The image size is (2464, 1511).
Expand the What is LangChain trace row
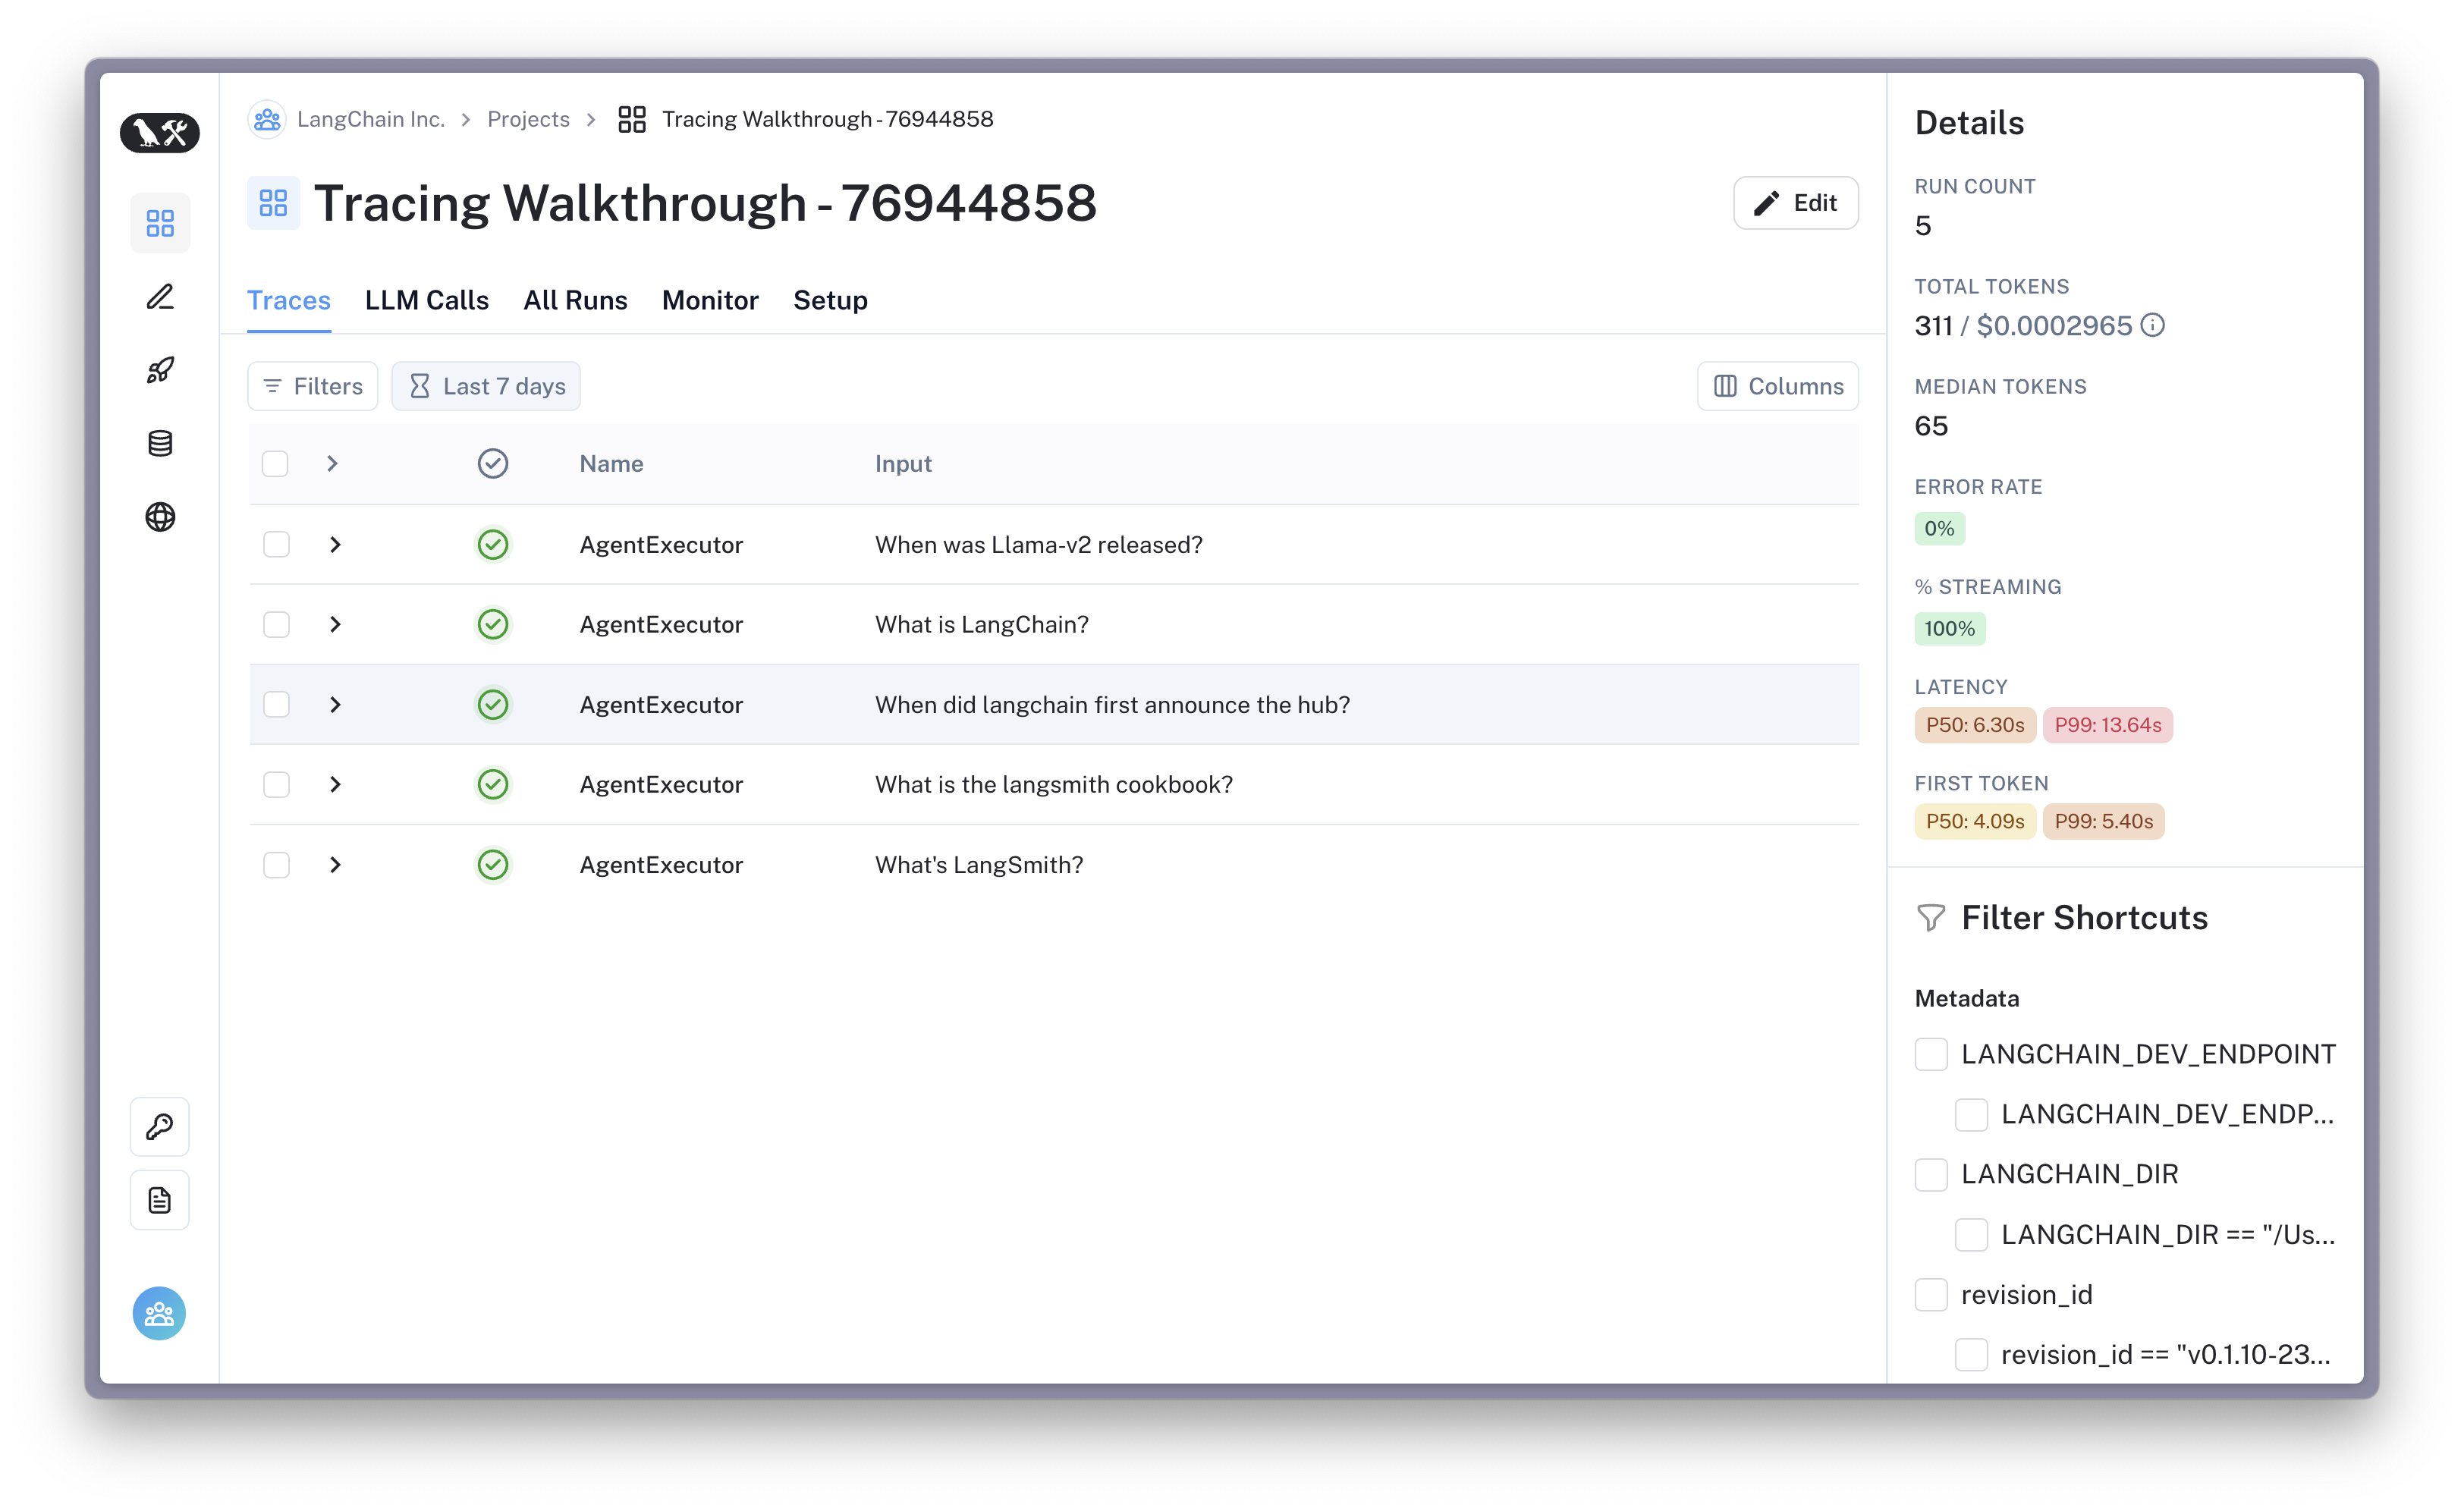click(x=335, y=625)
